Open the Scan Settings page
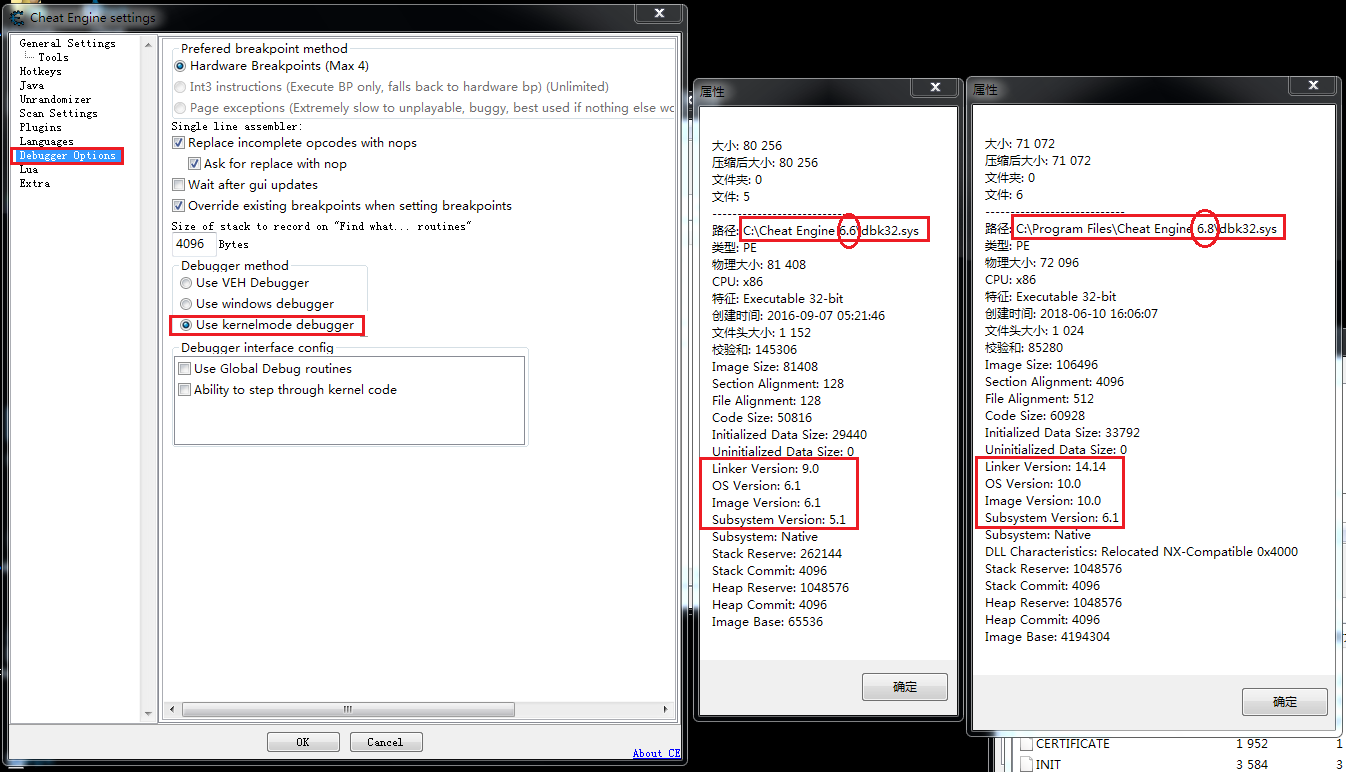1346x772 pixels. [58, 113]
